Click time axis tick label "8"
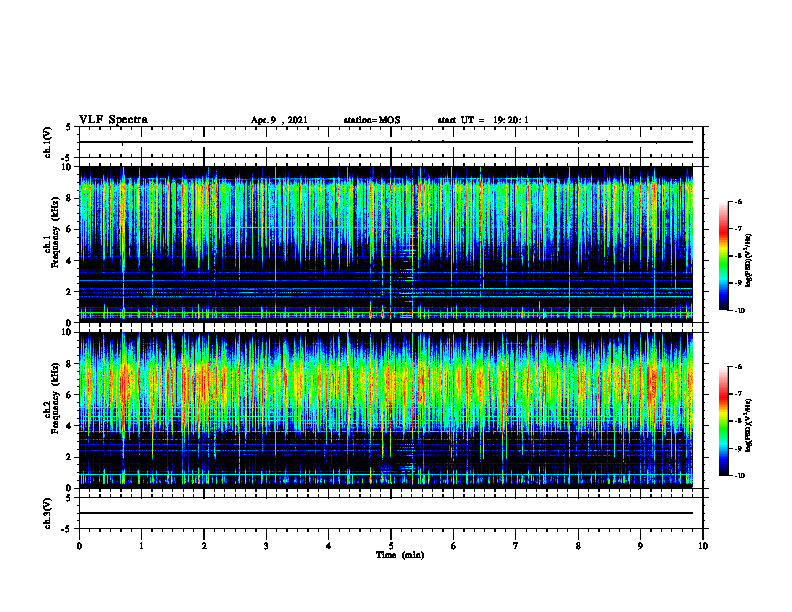792x612 pixels. pyautogui.click(x=578, y=546)
